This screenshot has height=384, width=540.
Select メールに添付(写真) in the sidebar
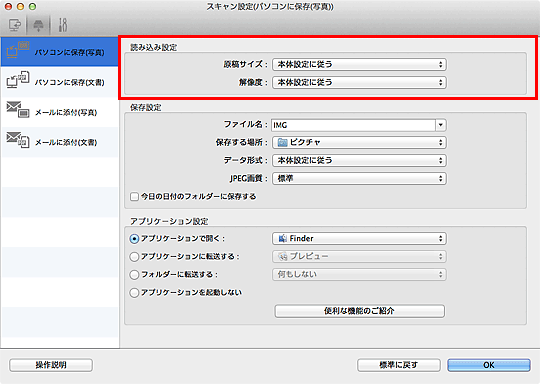coord(60,112)
